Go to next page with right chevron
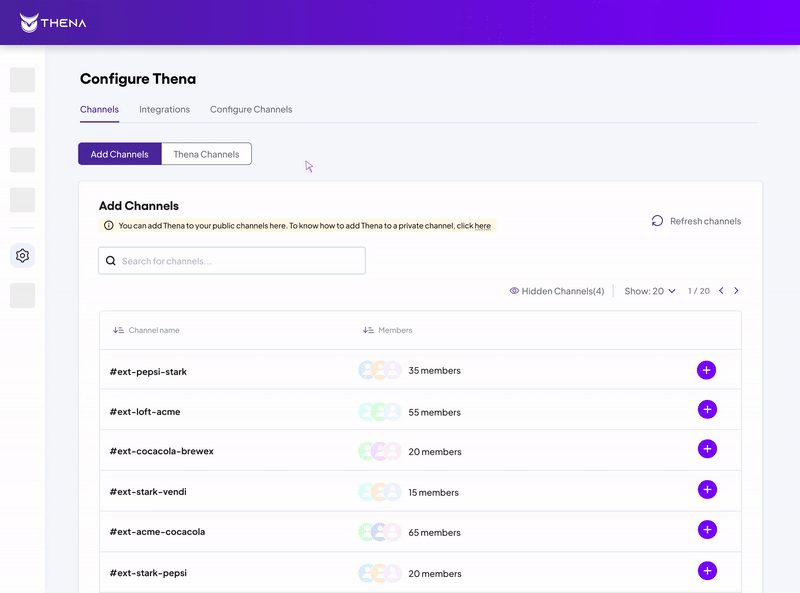 736,291
